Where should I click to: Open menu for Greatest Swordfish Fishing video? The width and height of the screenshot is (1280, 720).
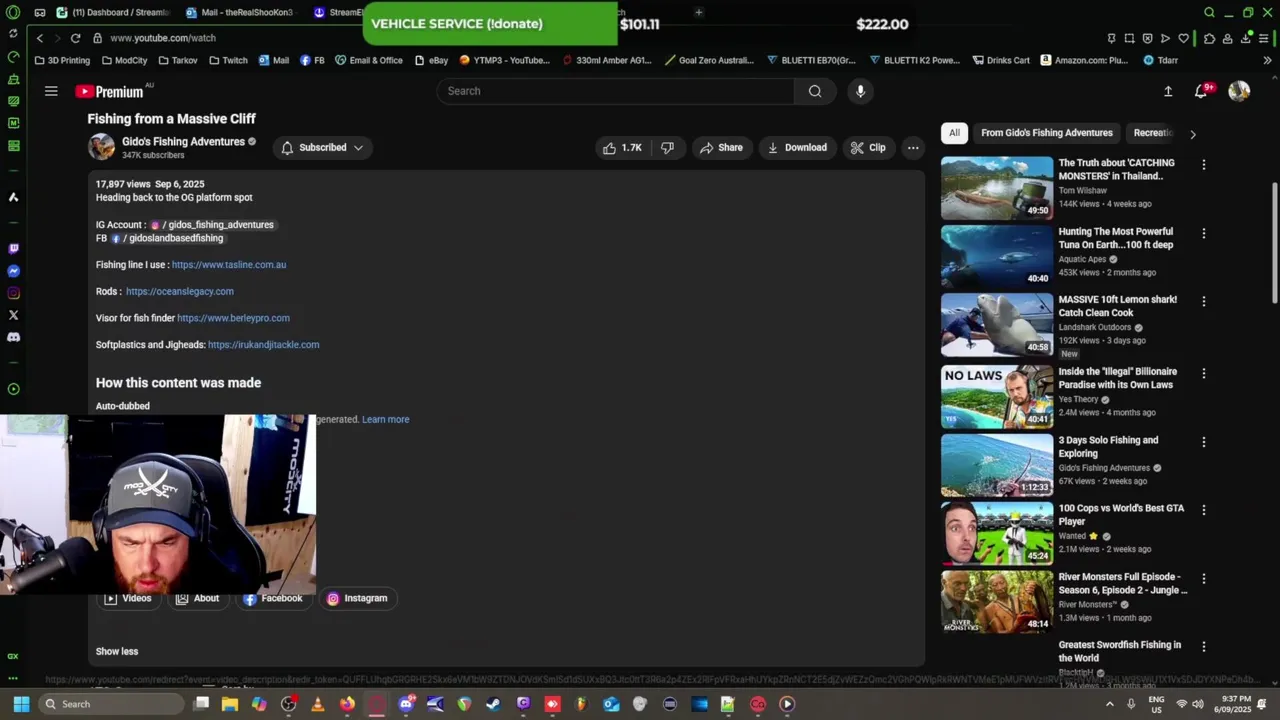[x=1204, y=647]
